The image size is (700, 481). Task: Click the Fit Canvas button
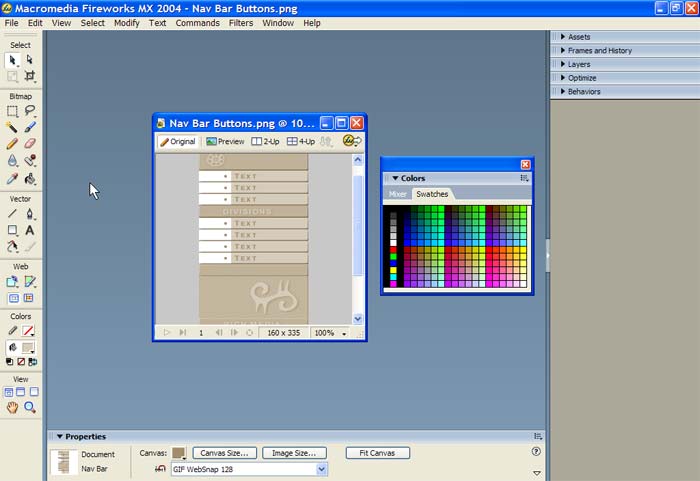(378, 453)
